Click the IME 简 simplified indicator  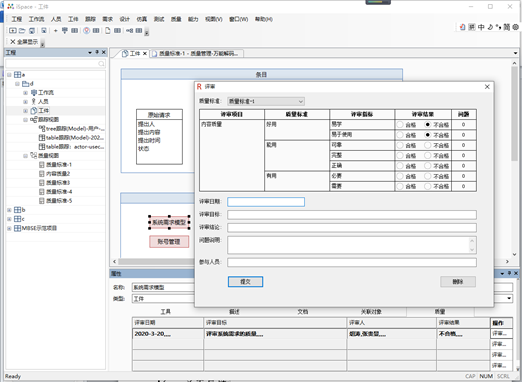click(x=507, y=27)
